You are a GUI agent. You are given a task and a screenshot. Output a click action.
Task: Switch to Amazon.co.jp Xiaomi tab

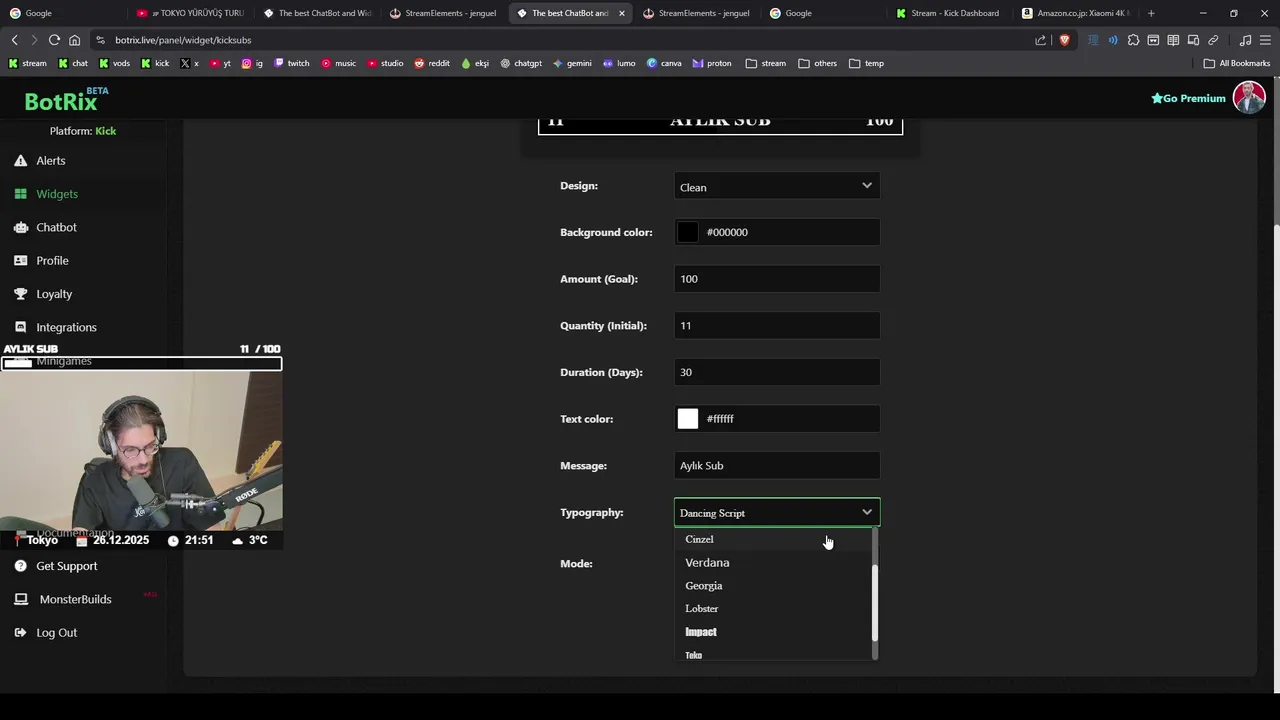pyautogui.click(x=1076, y=13)
